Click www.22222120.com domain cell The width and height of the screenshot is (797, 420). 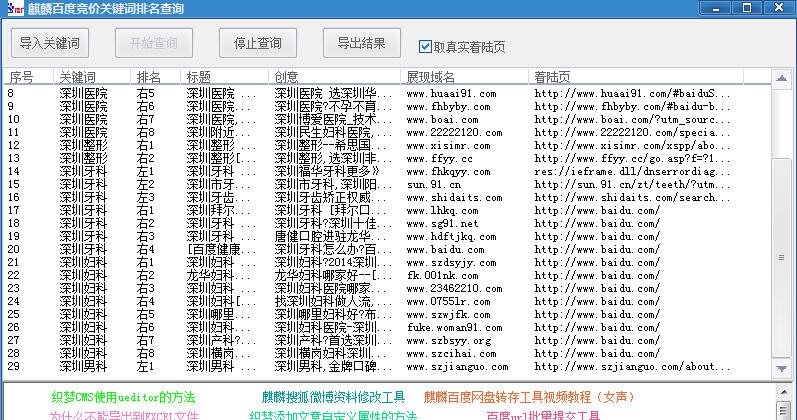[454, 133]
